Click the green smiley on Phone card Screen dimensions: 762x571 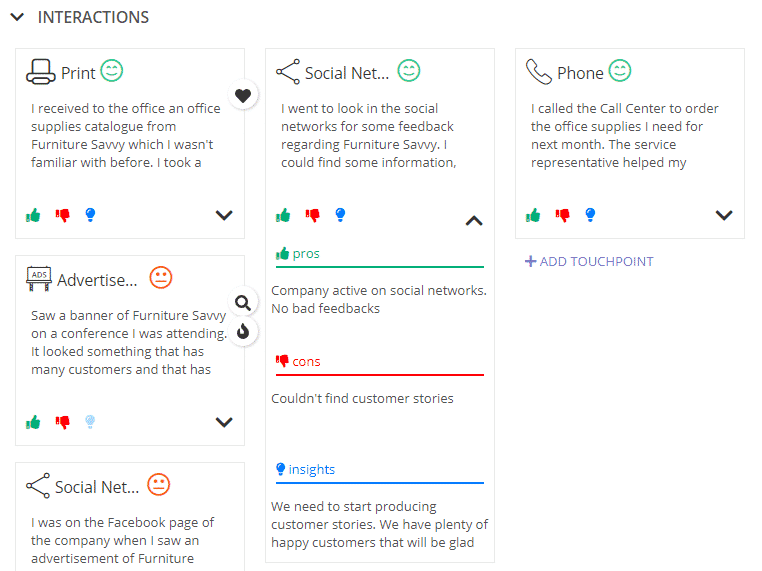coord(620,70)
